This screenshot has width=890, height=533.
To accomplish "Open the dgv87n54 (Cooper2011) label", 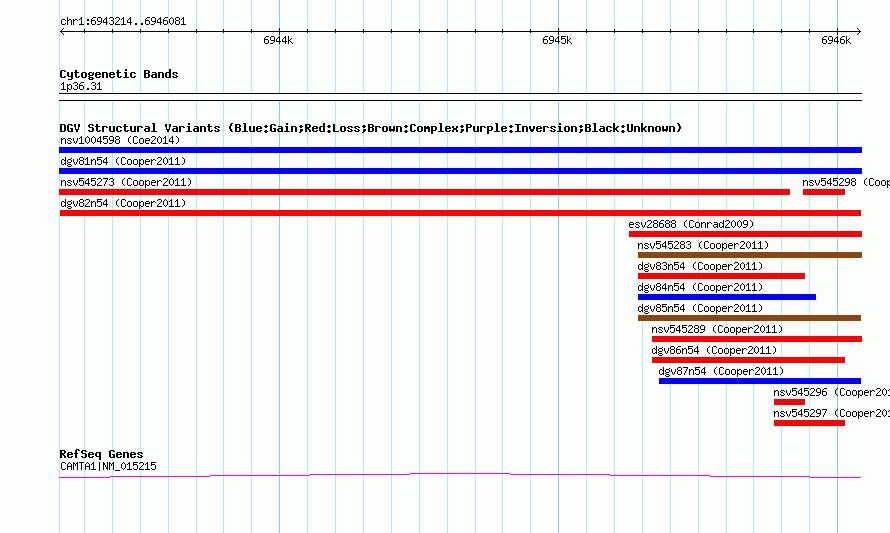I will [x=721, y=371].
